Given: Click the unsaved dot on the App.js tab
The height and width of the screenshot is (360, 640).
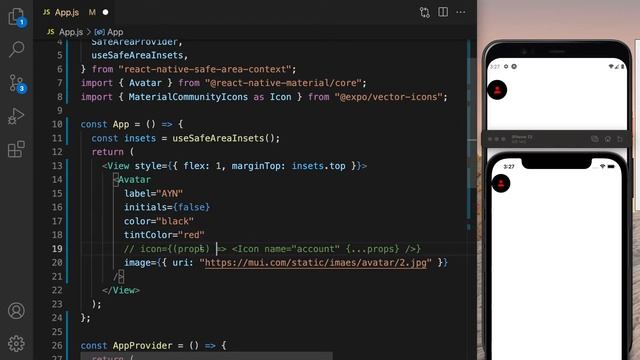Looking at the screenshot, I should click(x=105, y=12).
